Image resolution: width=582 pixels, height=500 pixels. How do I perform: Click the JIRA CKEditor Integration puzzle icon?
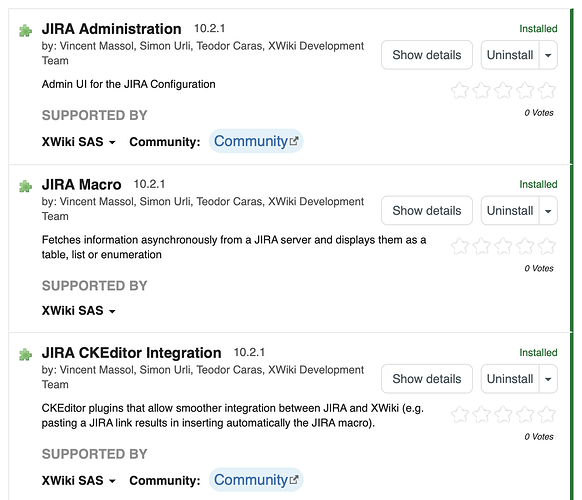click(25, 354)
